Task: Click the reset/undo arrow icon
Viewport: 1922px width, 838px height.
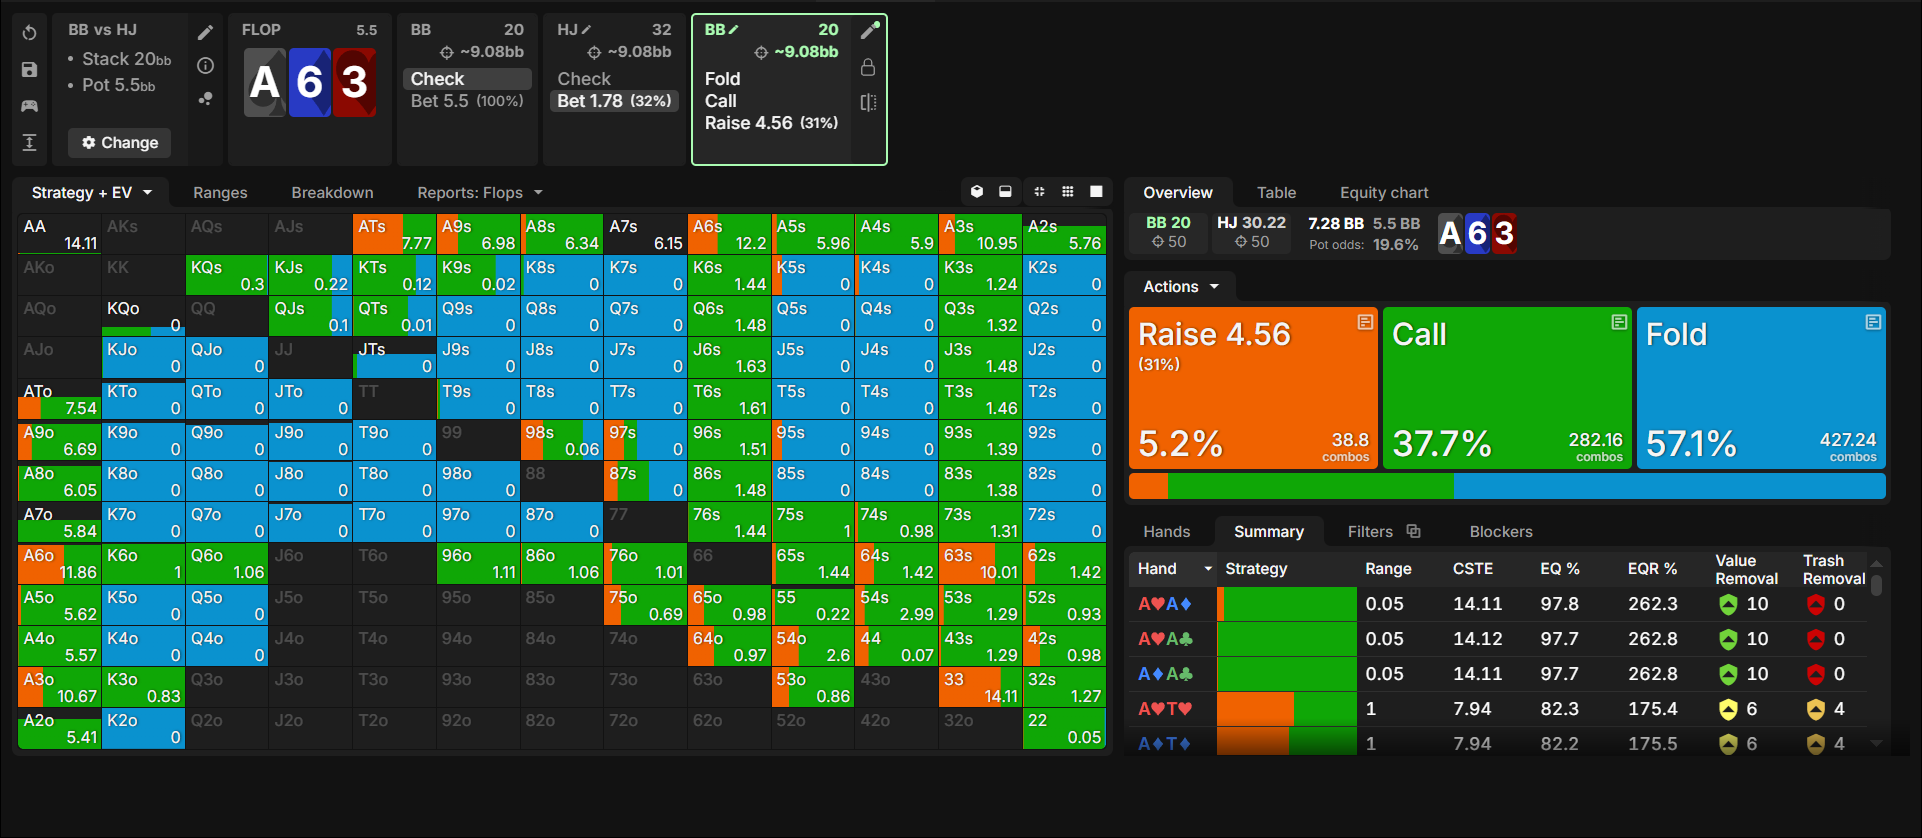Action: tap(30, 33)
